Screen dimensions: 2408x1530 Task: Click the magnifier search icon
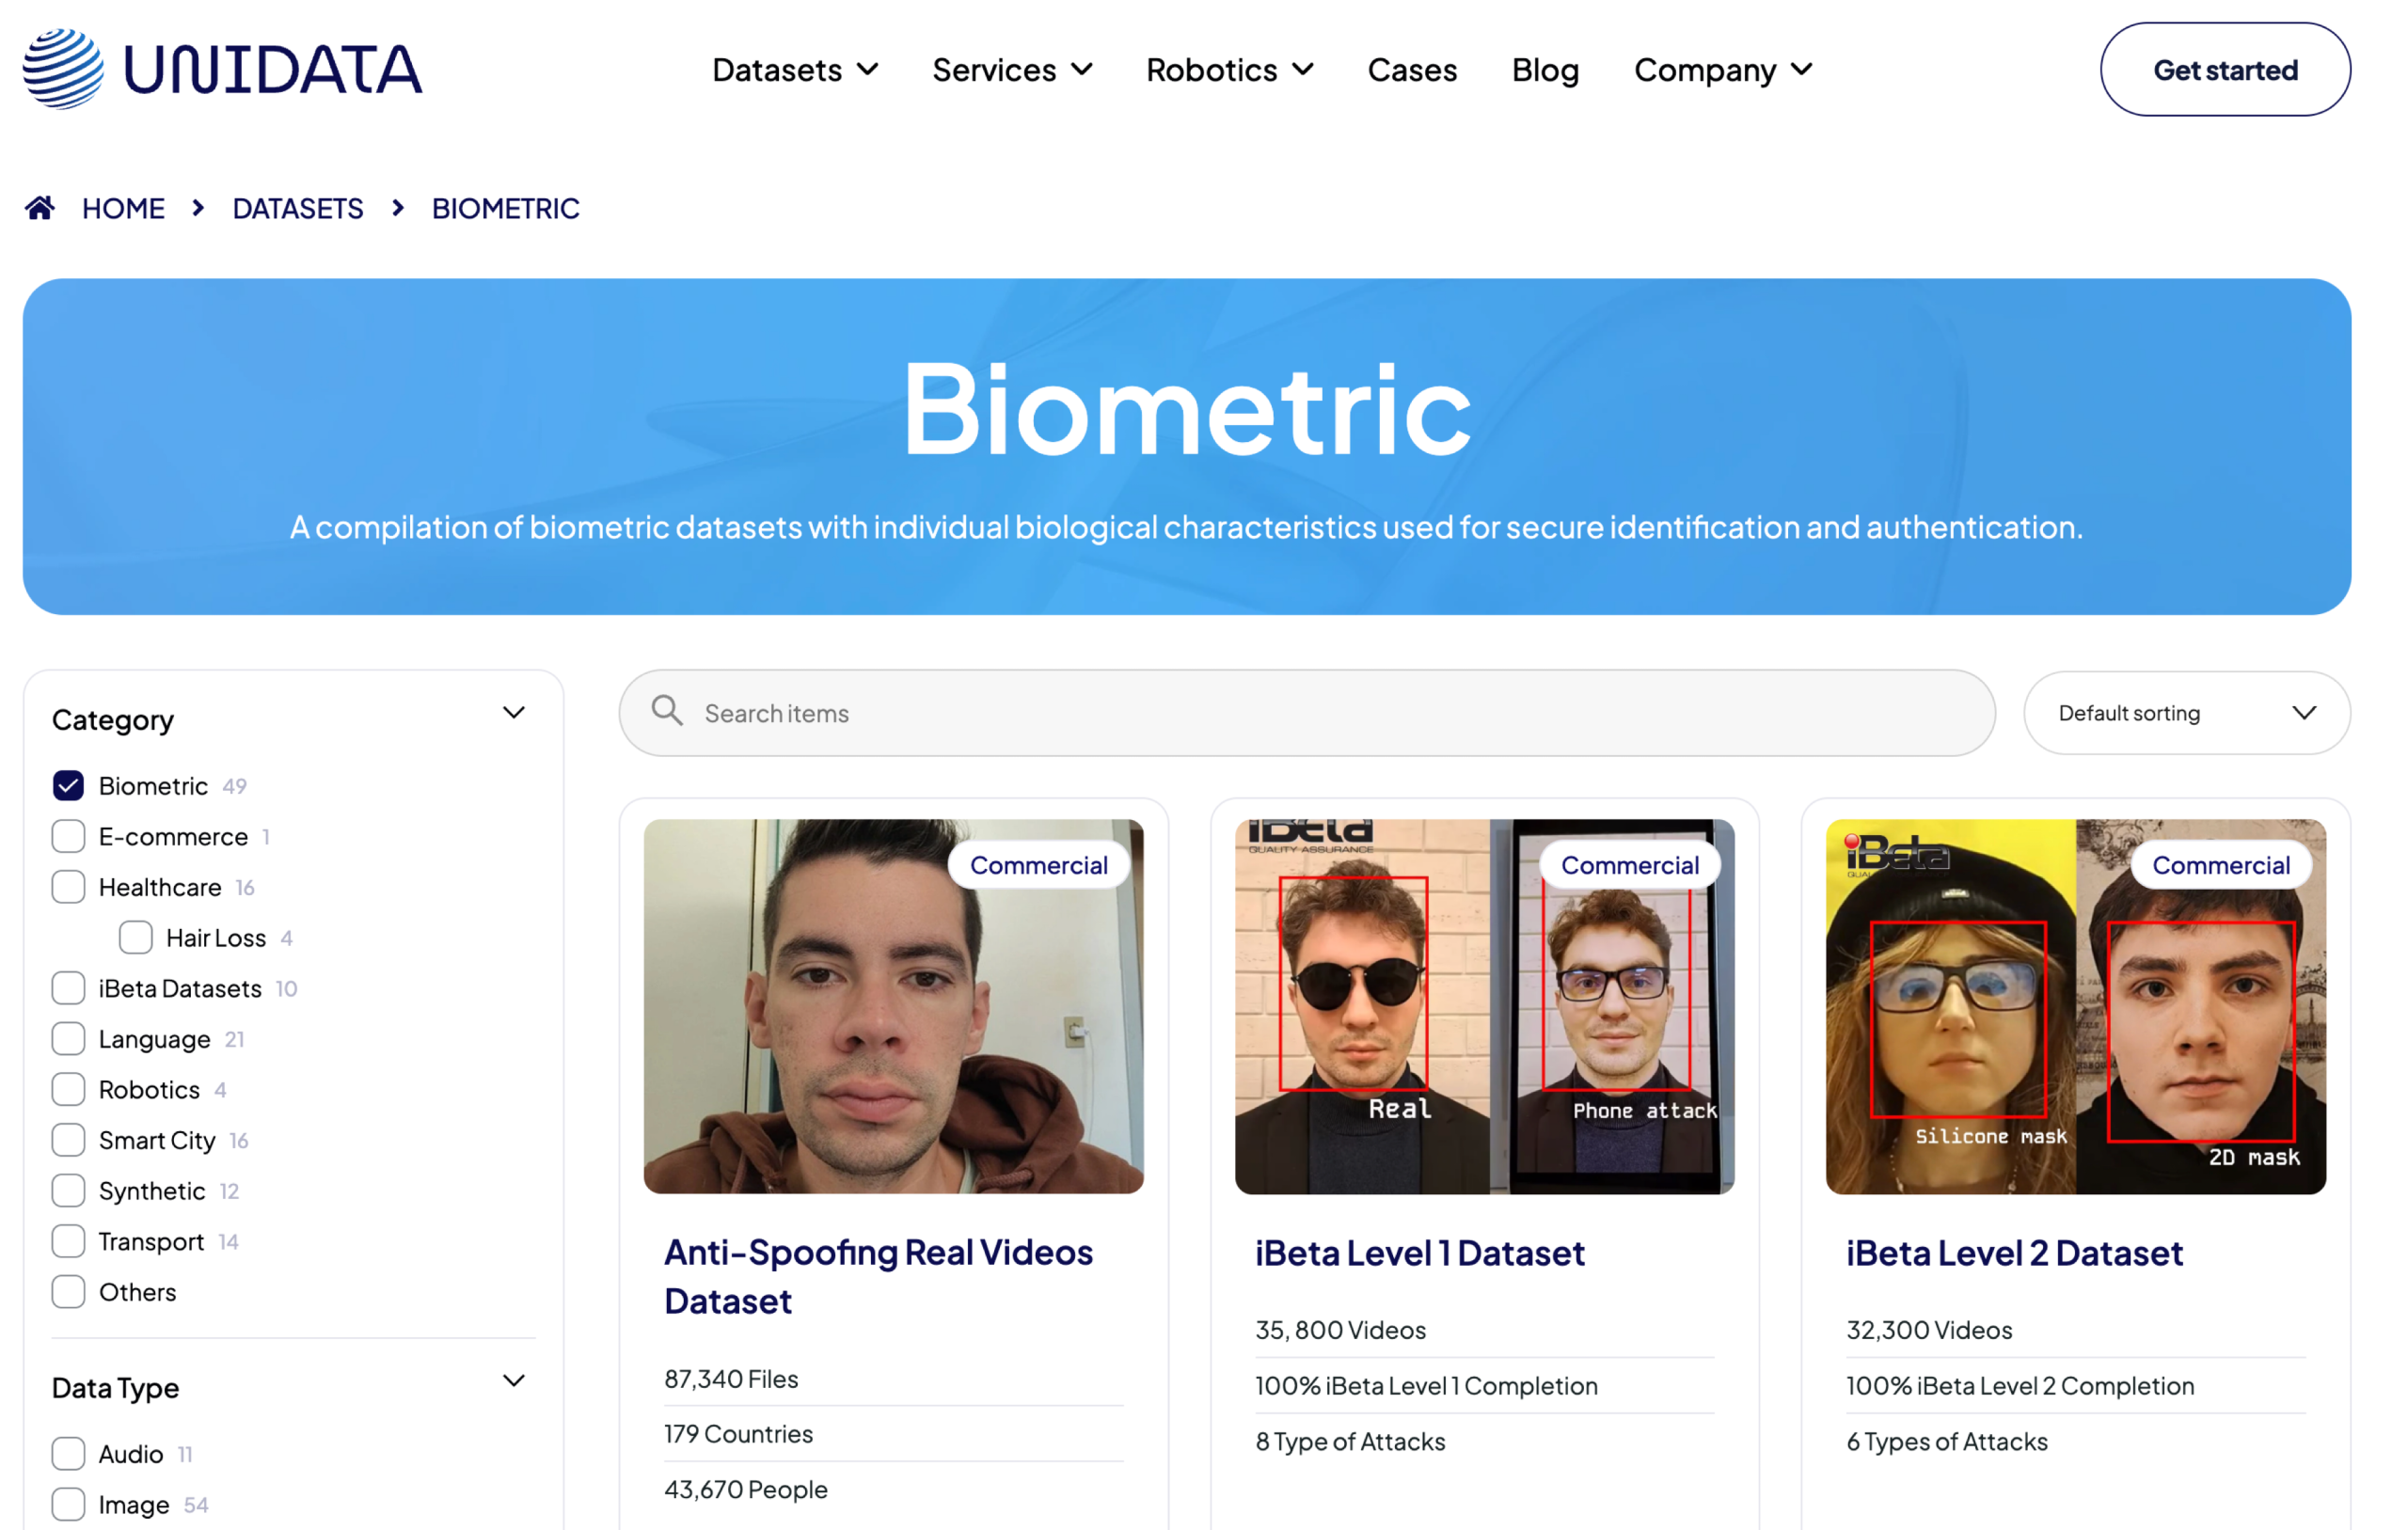[x=667, y=711]
